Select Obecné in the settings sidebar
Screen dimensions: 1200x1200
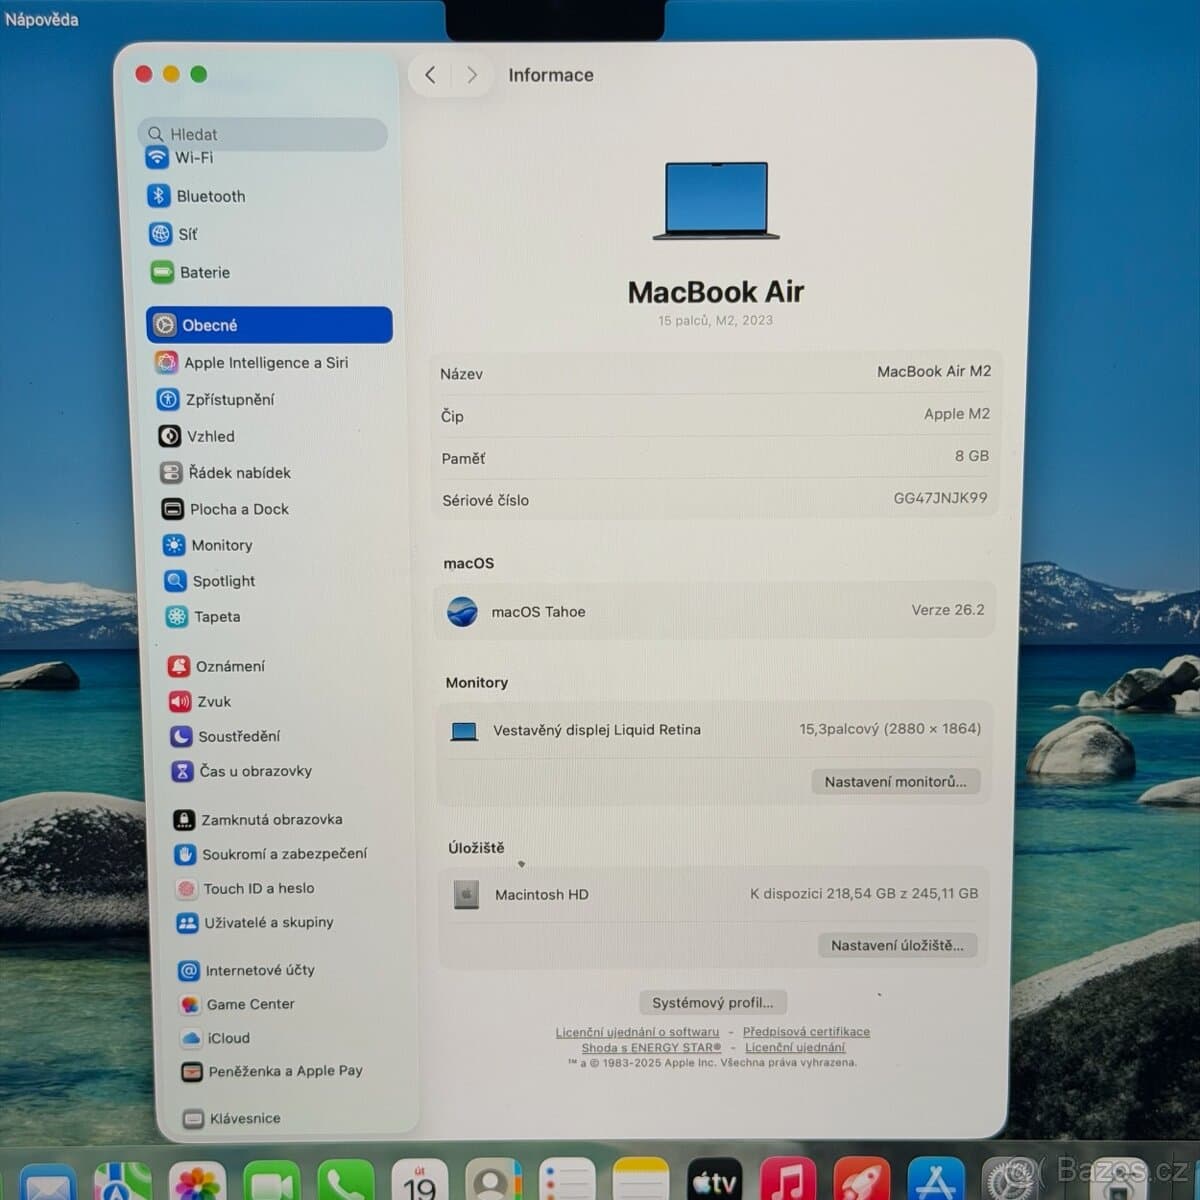tap(269, 325)
